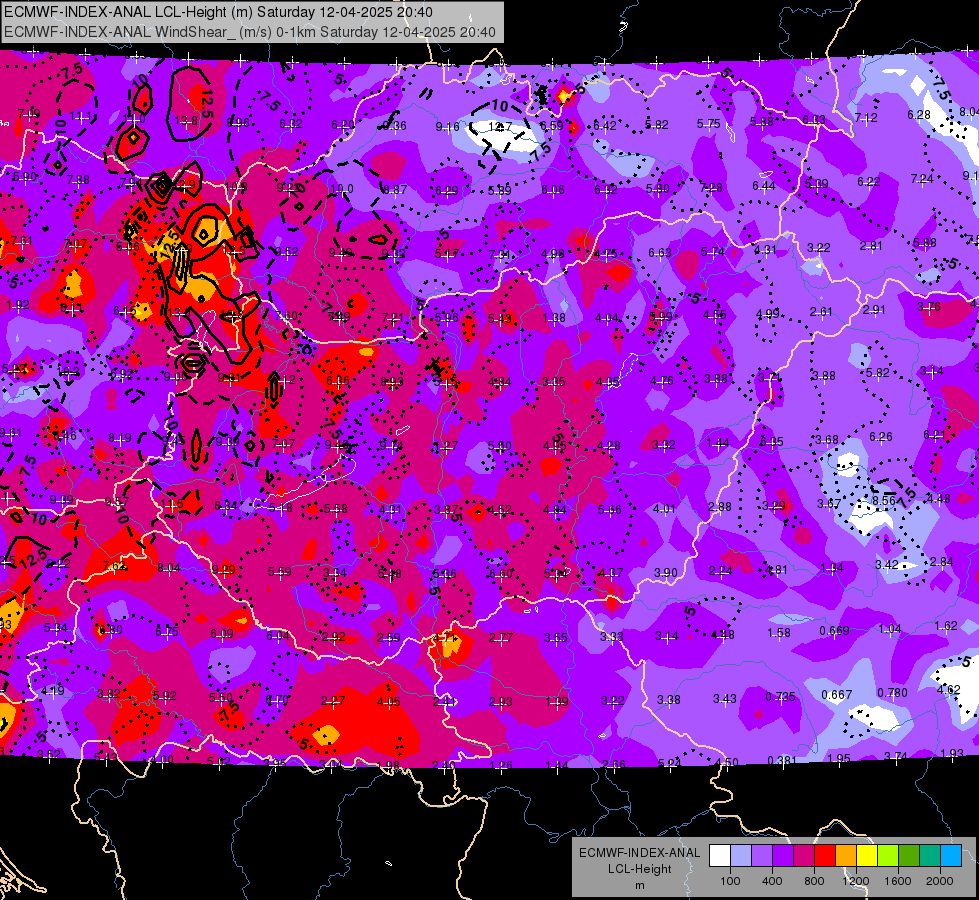The width and height of the screenshot is (979, 900).
Task: Click the wind shear value '2.61'
Action: [821, 312]
